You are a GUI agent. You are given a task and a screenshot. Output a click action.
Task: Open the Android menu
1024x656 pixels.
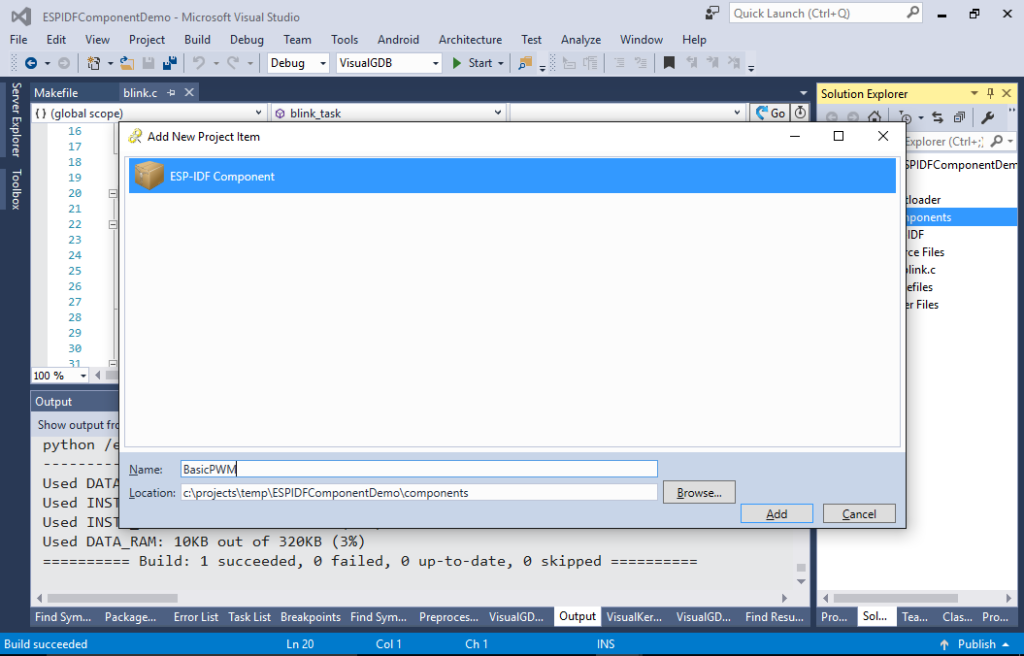tap(398, 39)
